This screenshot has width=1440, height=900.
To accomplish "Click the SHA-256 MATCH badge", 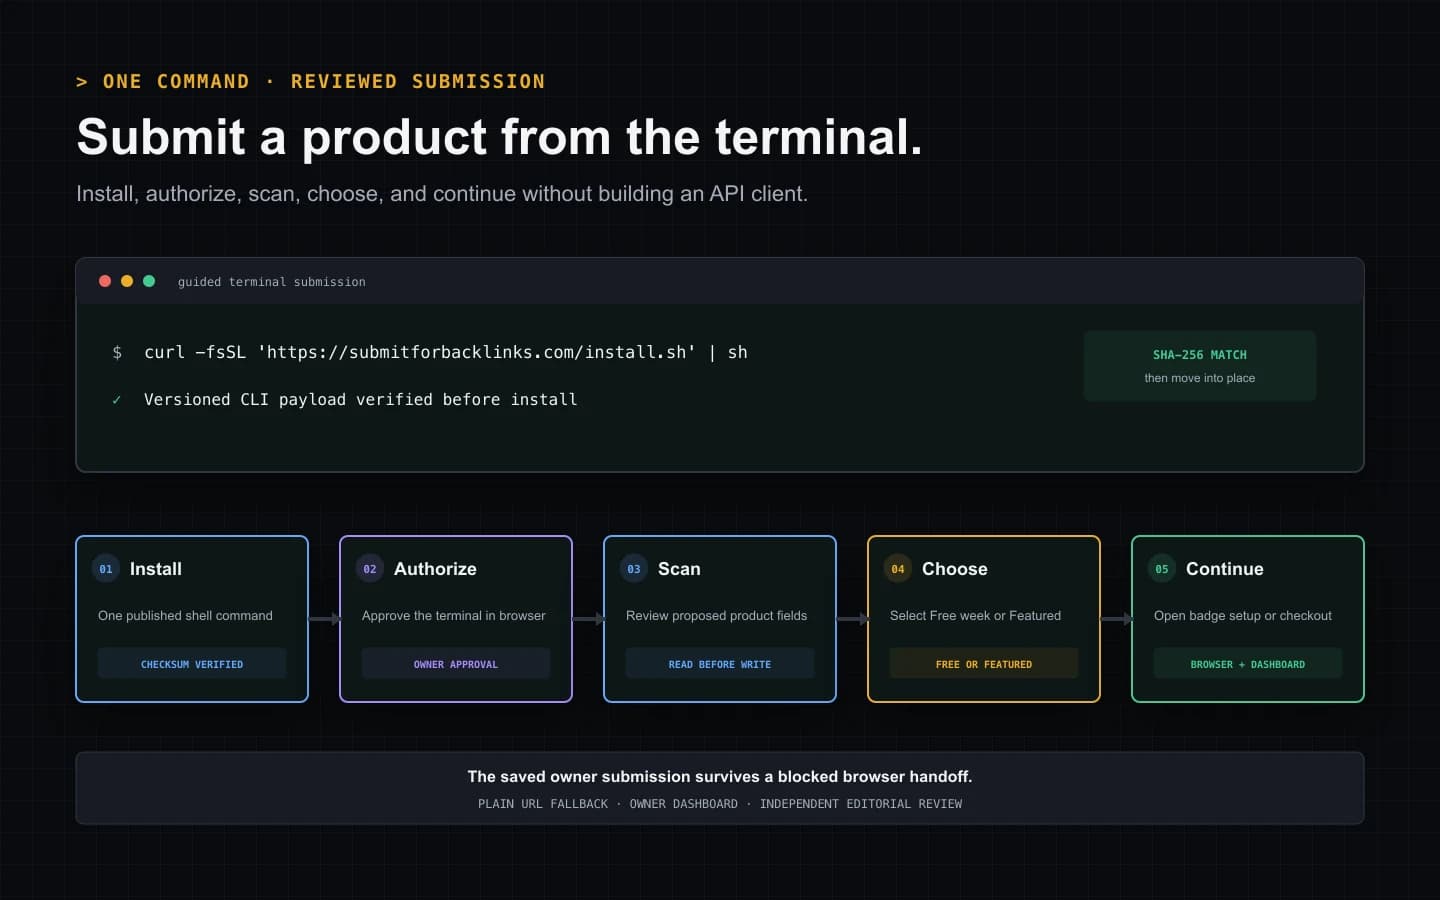I will (x=1200, y=366).
